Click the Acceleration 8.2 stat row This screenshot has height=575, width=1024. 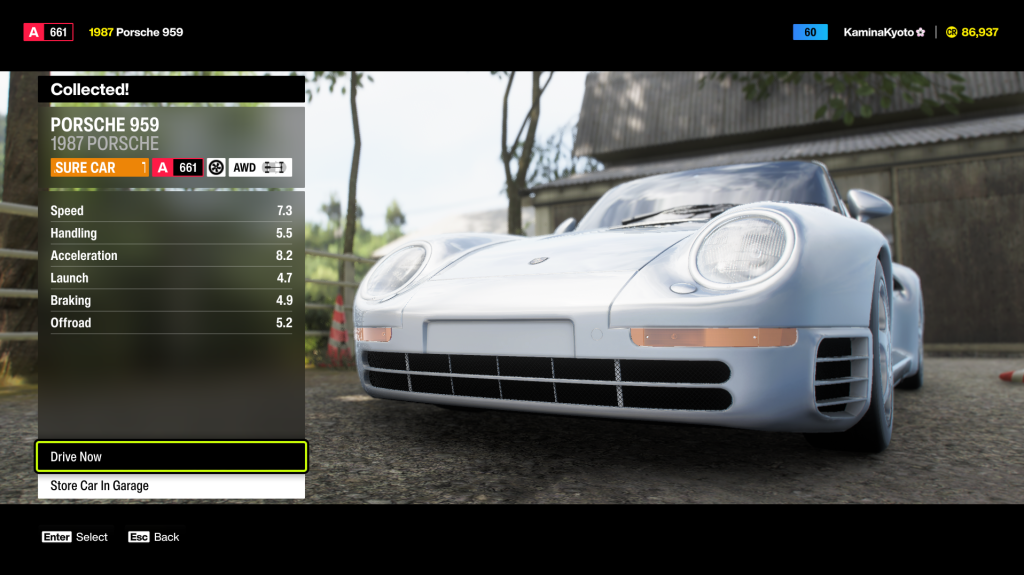coord(171,255)
